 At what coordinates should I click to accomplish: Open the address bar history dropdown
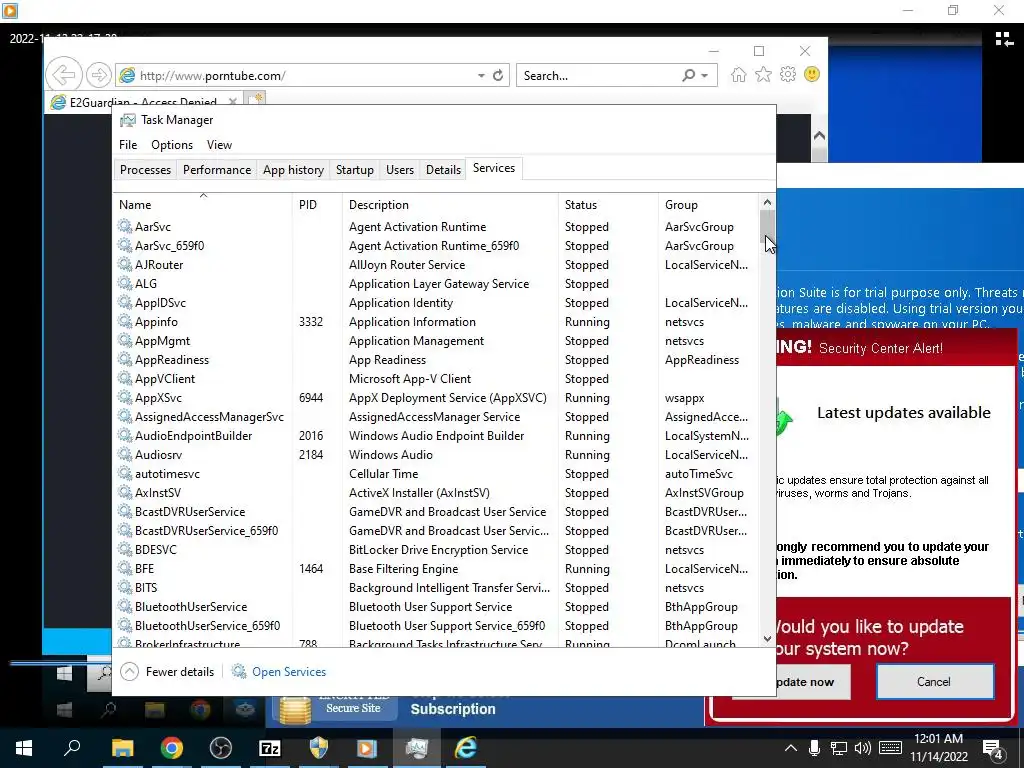481,75
